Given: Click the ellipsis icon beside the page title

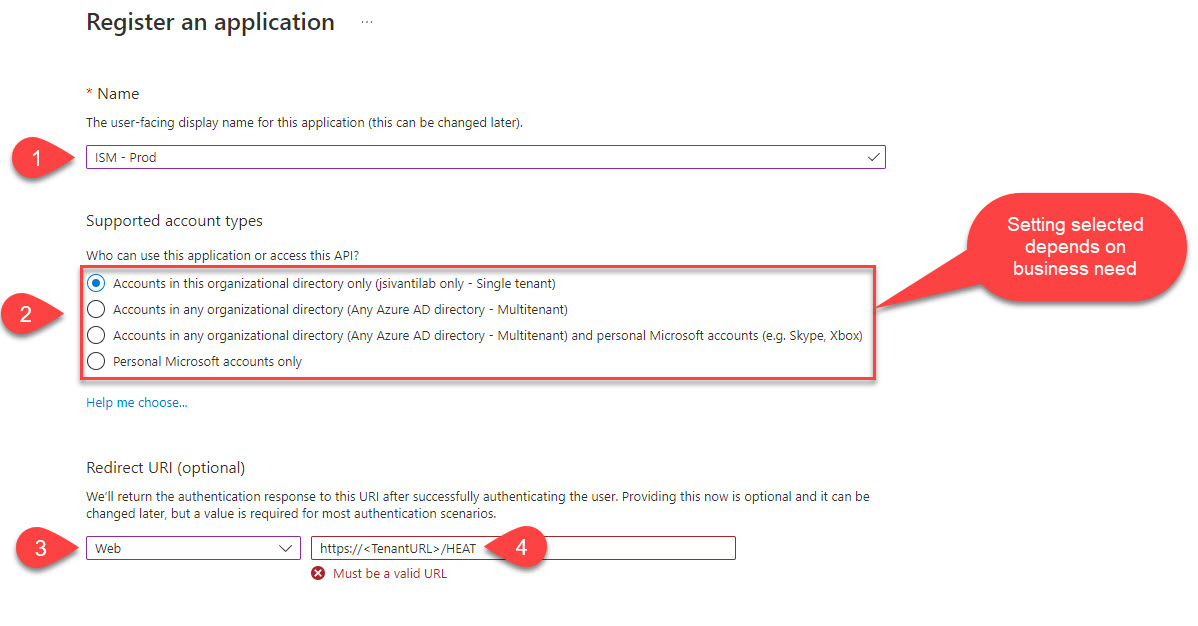Looking at the screenshot, I should pyautogui.click(x=366, y=20).
